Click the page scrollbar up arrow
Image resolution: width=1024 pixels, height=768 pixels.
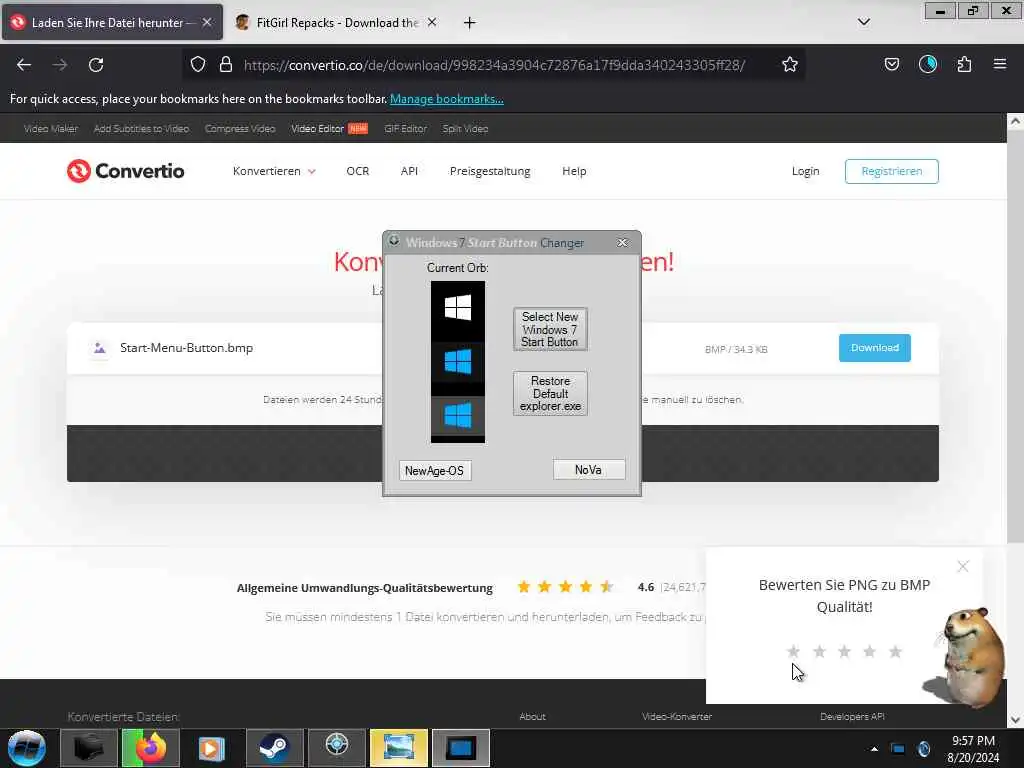[x=1015, y=121]
